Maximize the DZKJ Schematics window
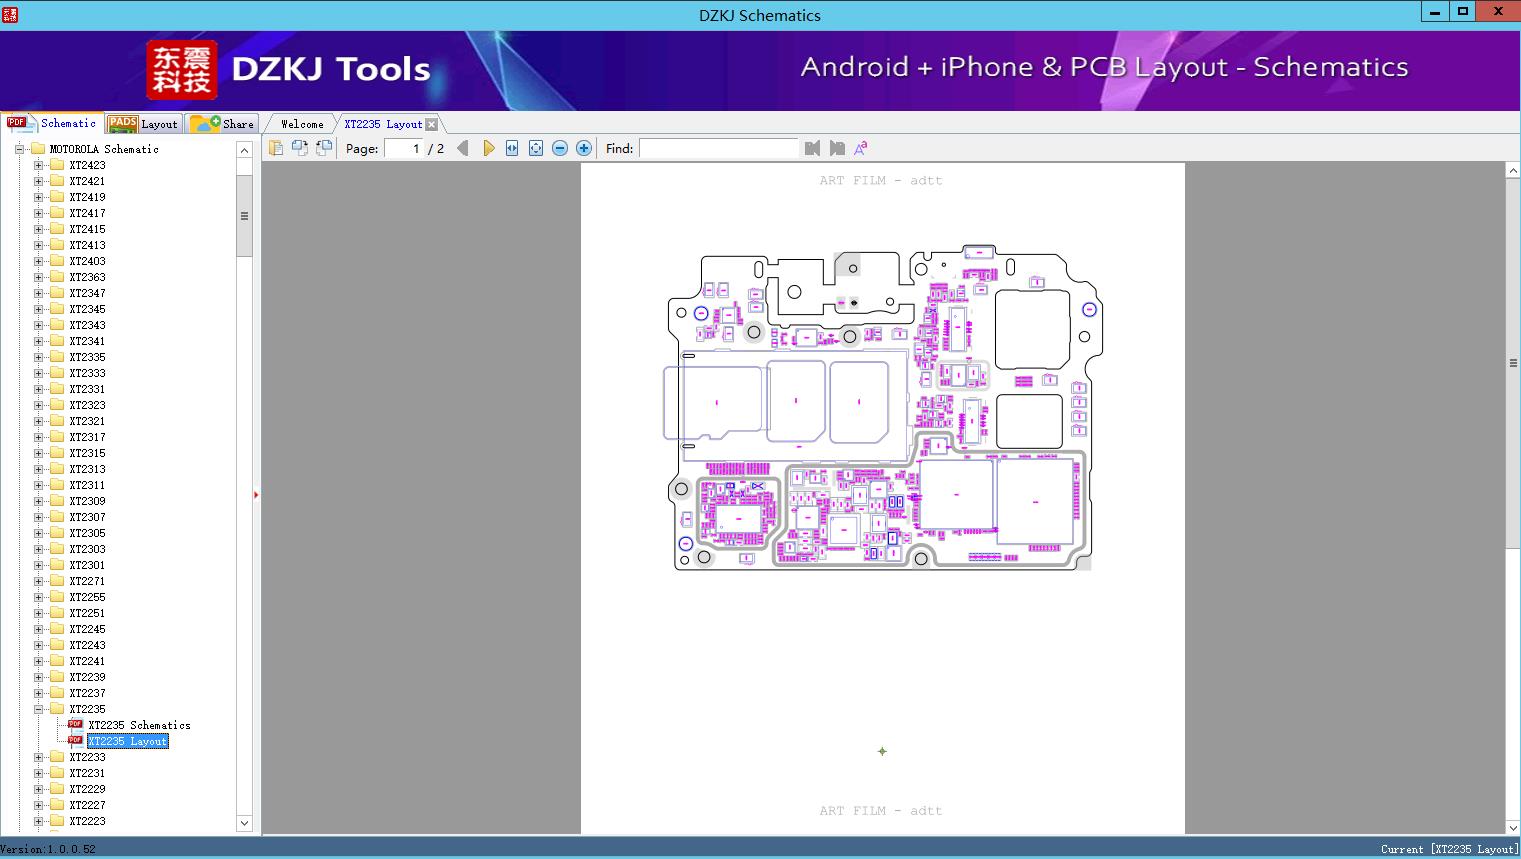This screenshot has height=859, width=1521. tap(1463, 11)
